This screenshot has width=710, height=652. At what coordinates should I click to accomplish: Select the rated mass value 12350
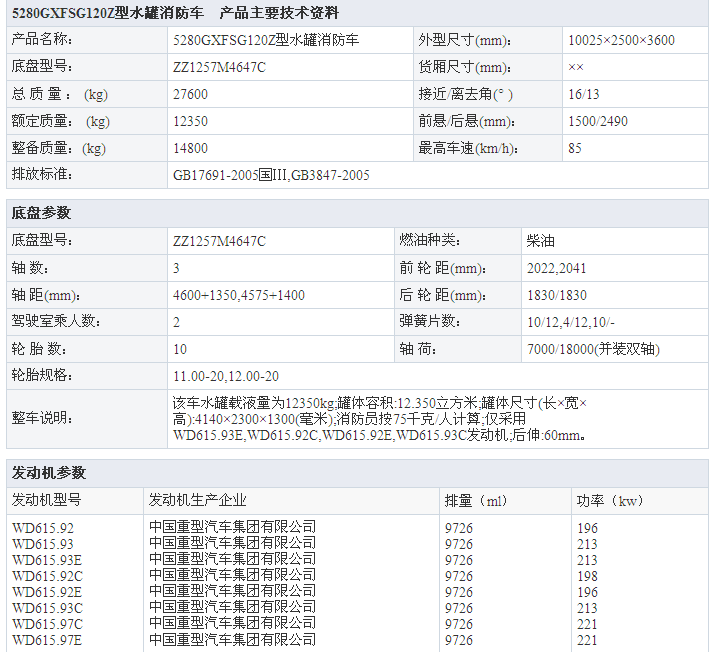190,122
